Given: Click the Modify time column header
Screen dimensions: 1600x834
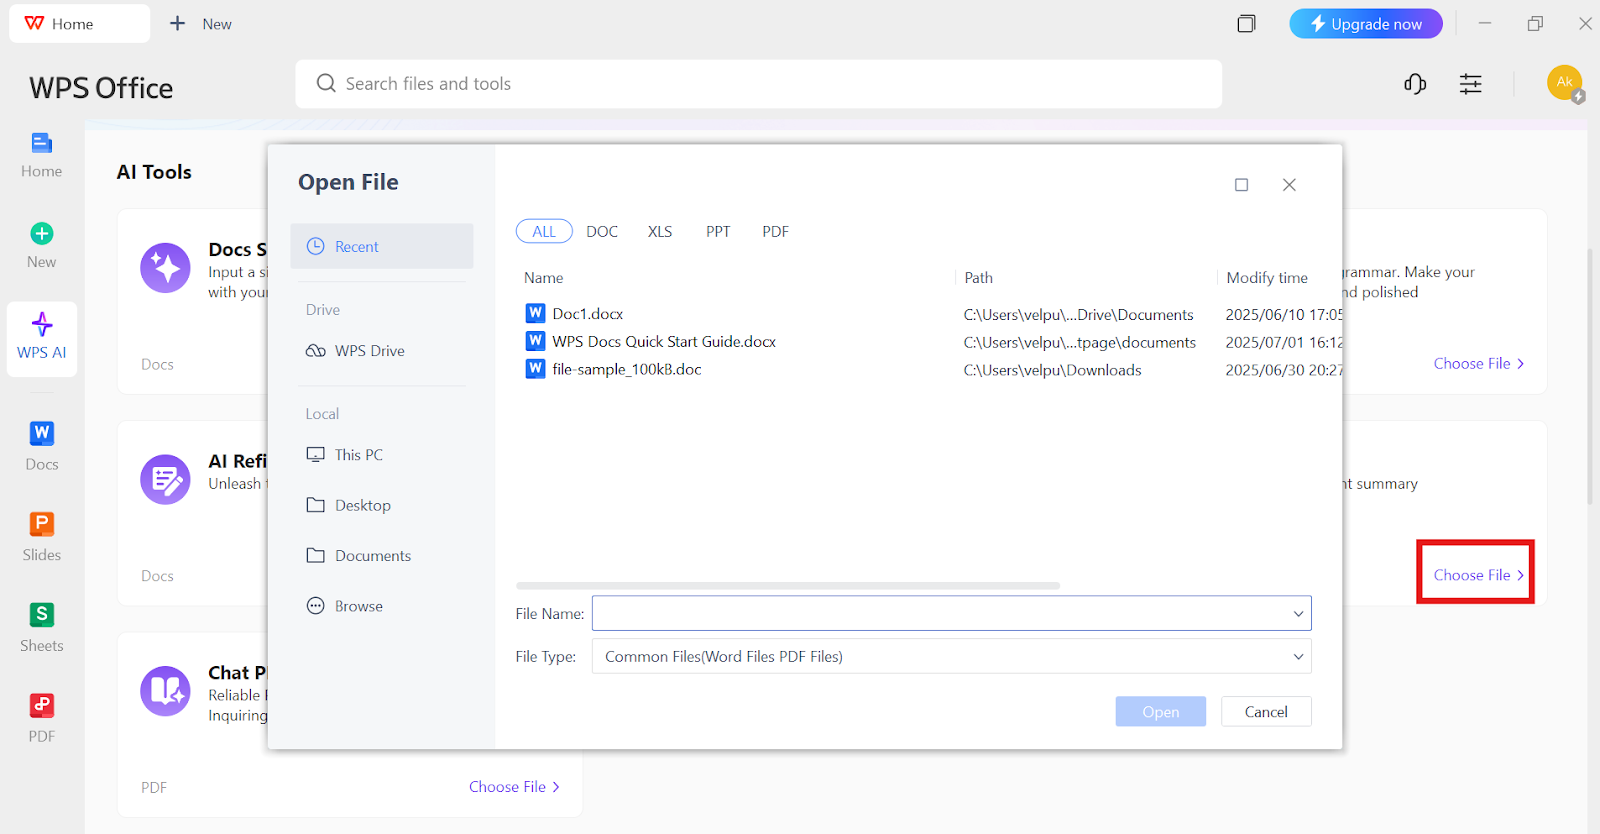Looking at the screenshot, I should (1267, 278).
